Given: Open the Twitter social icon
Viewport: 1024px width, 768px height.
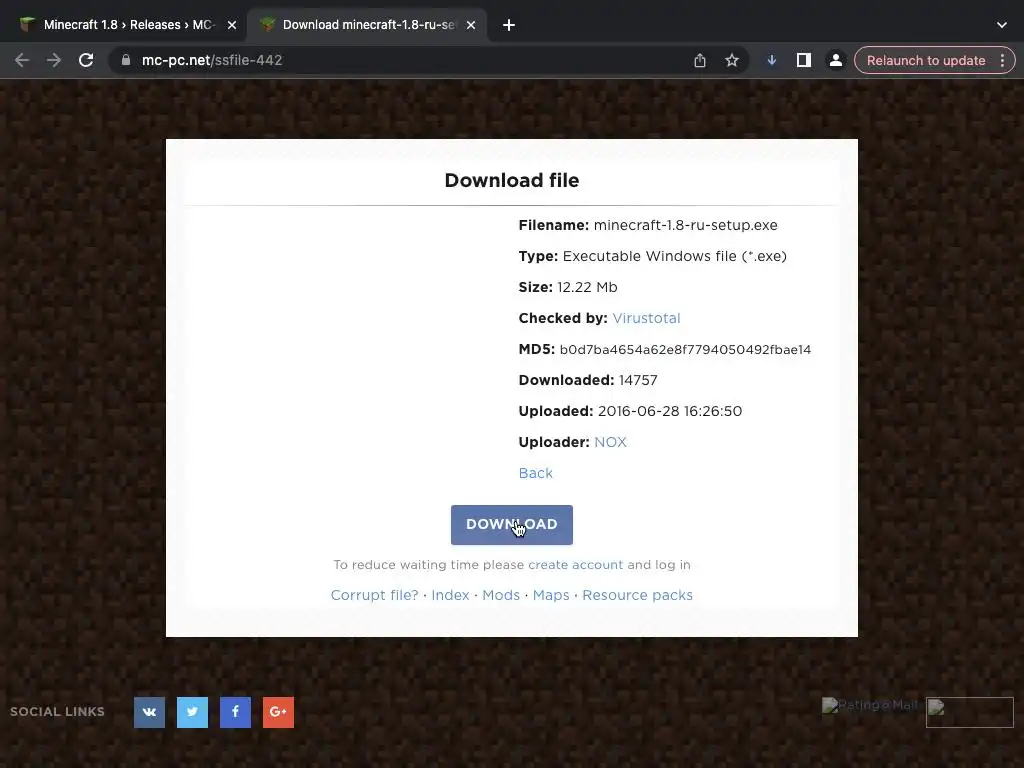Looking at the screenshot, I should pos(193,712).
